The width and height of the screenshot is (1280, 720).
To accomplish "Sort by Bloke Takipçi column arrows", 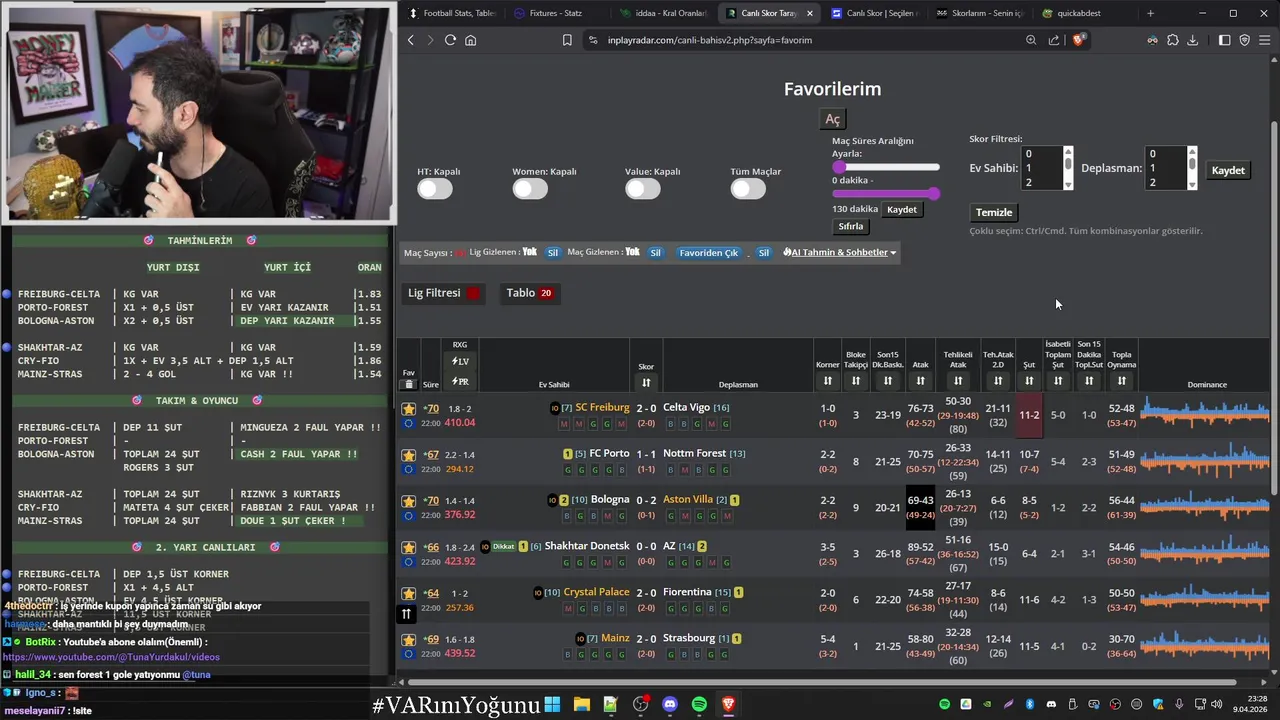I will pos(856,381).
